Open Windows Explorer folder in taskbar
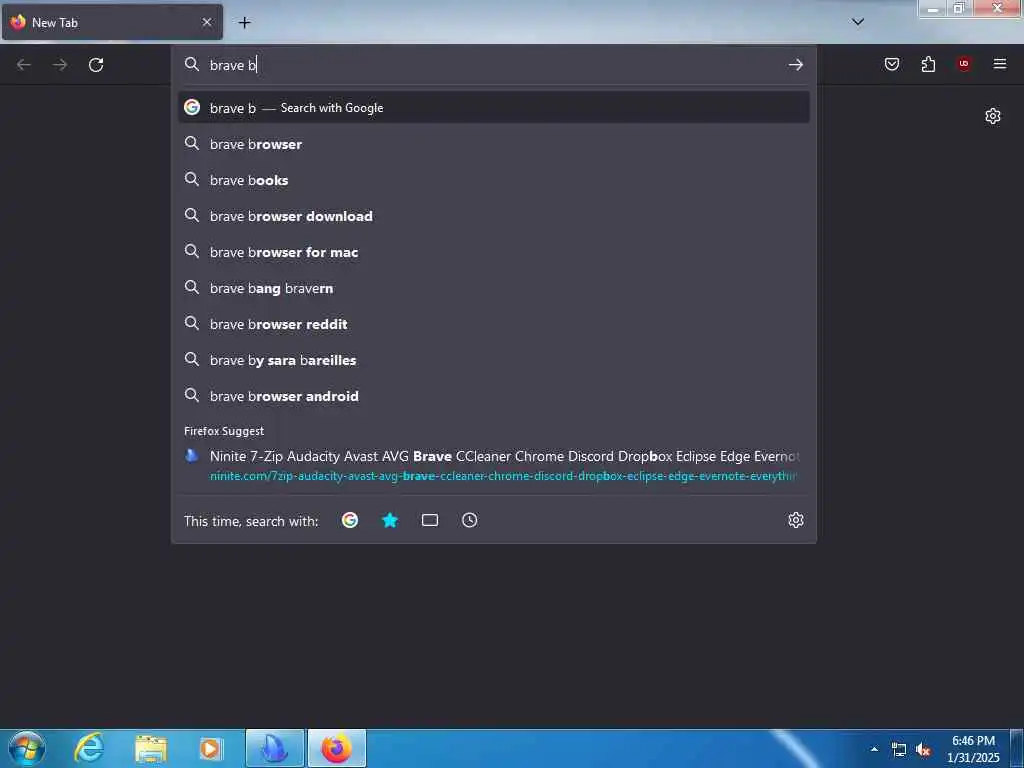The width and height of the screenshot is (1024, 768). (x=151, y=748)
